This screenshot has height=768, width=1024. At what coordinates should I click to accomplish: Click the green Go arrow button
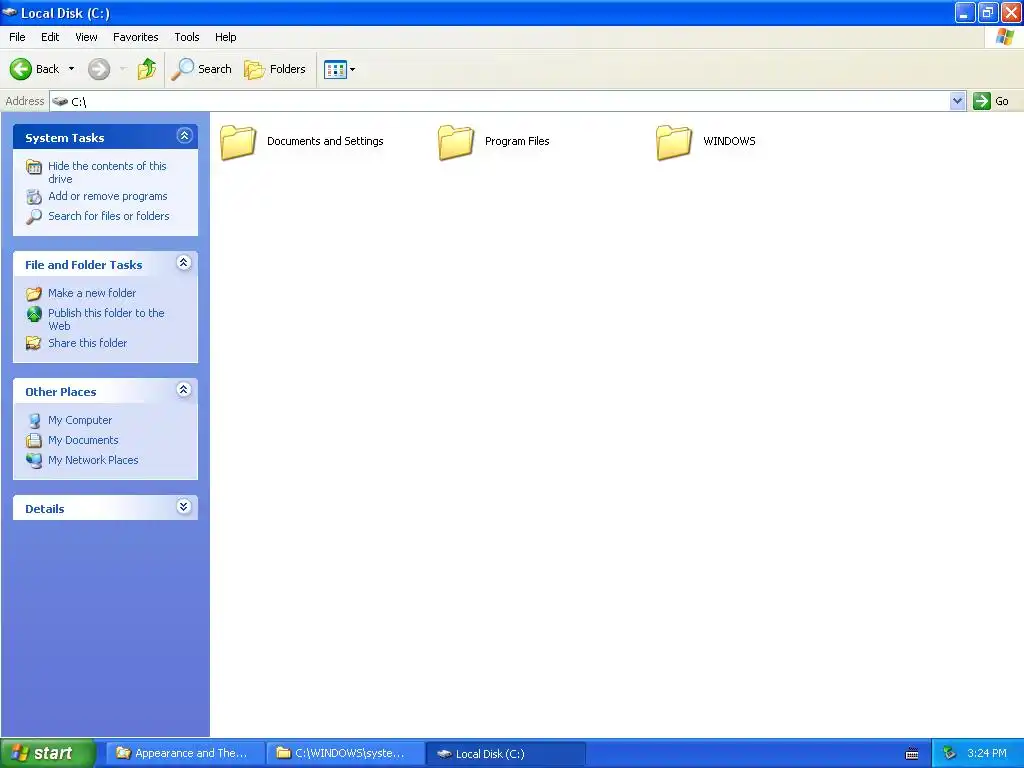[x=982, y=101]
